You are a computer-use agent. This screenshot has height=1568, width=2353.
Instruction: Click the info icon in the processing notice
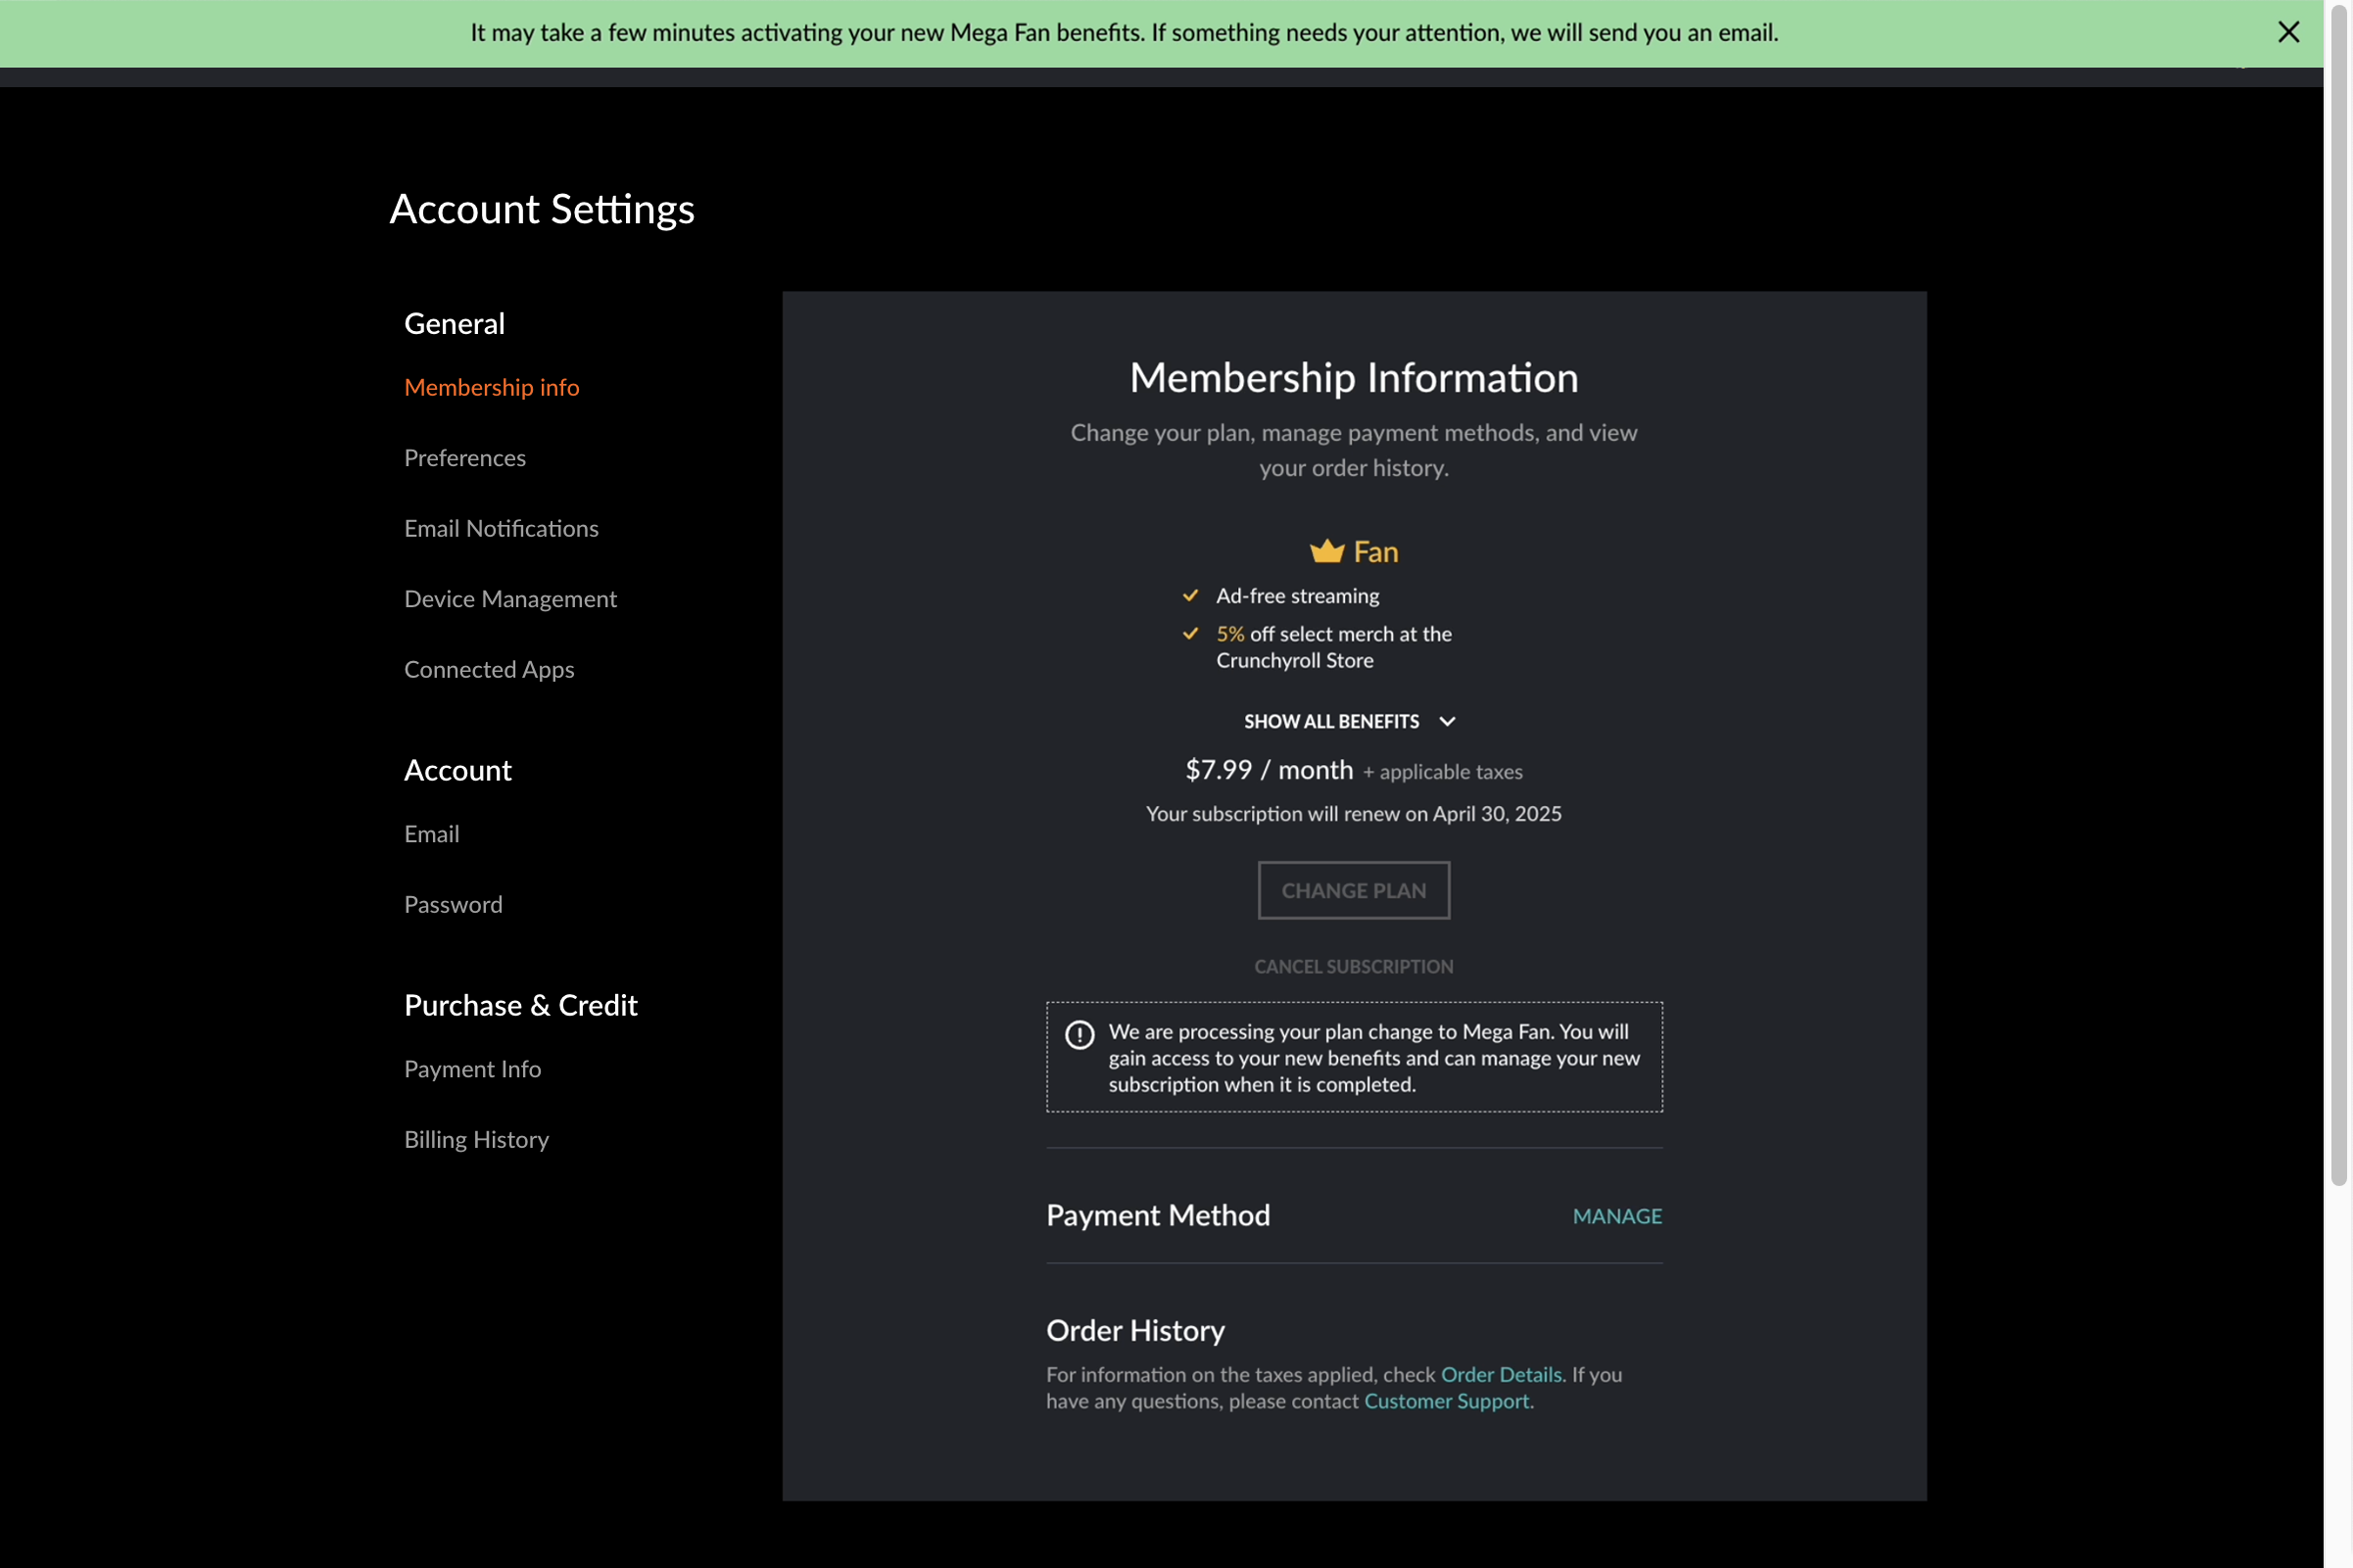(1080, 1035)
